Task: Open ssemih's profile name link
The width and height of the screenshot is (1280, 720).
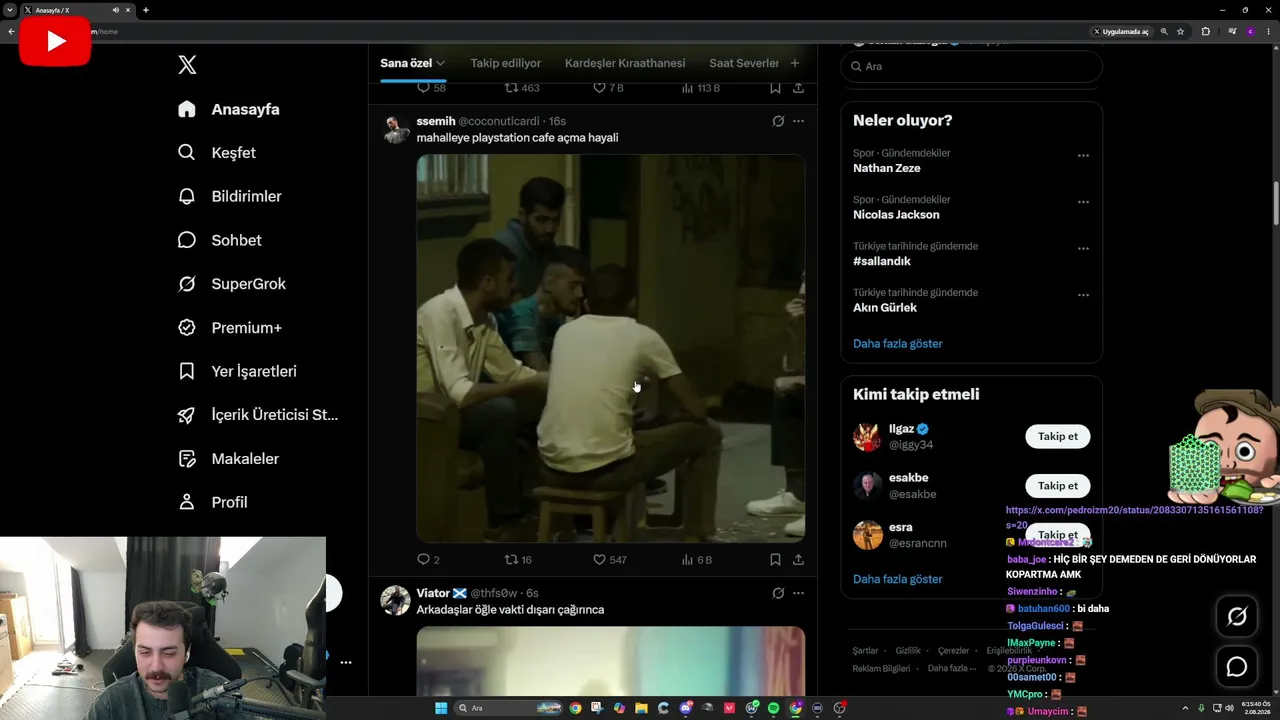Action: (x=436, y=121)
